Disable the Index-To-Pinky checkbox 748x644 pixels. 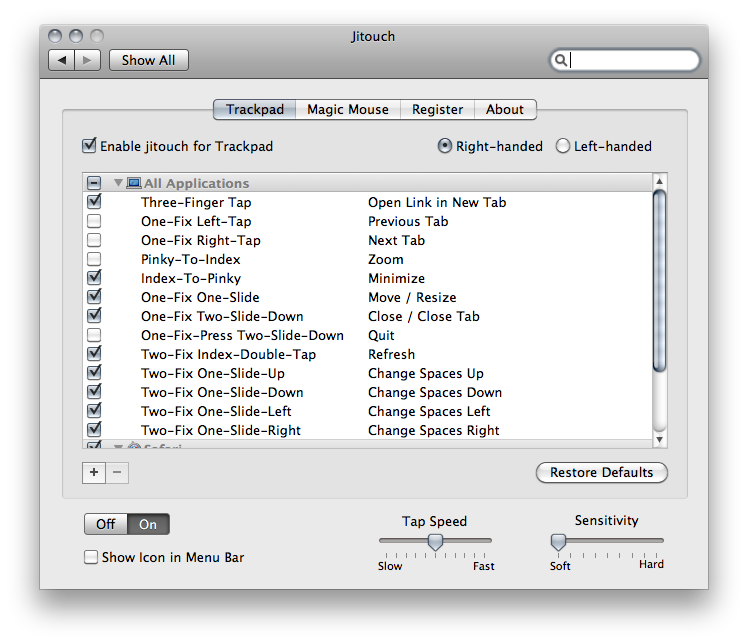94,277
